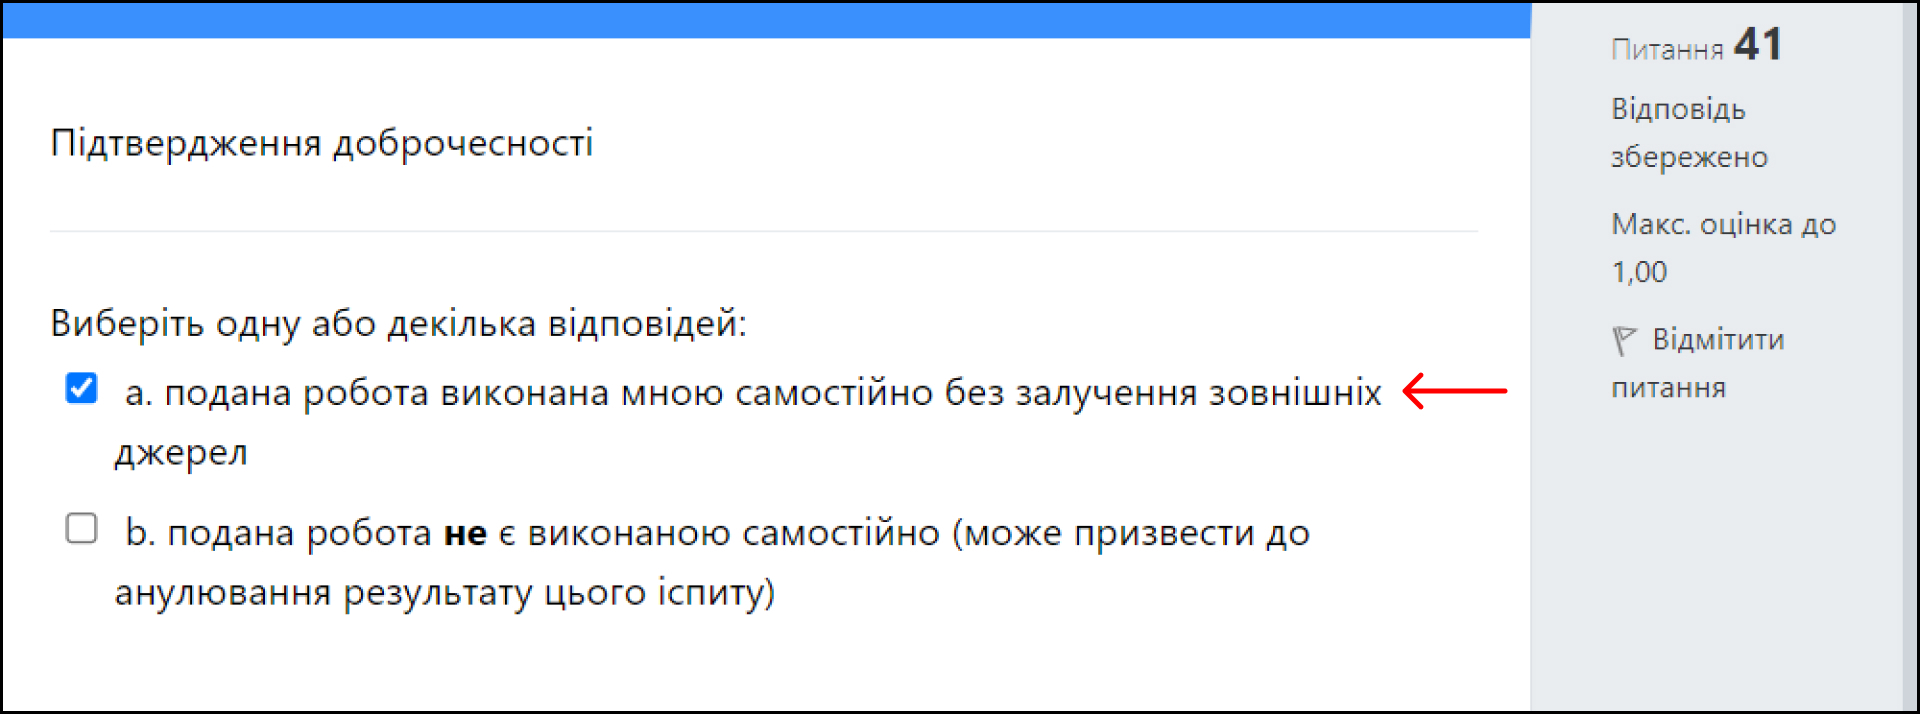Click the 'Макс. оцінка до 1,00' text
1920x714 pixels.
pyautogui.click(x=1724, y=248)
